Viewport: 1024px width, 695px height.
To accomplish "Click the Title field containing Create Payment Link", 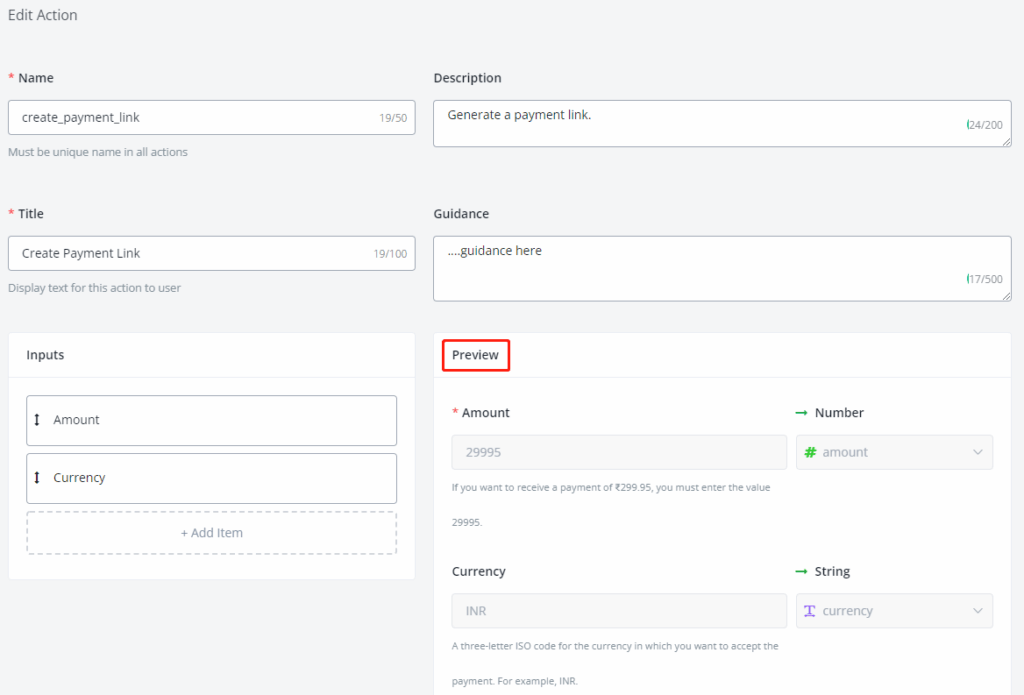I will point(190,253).
